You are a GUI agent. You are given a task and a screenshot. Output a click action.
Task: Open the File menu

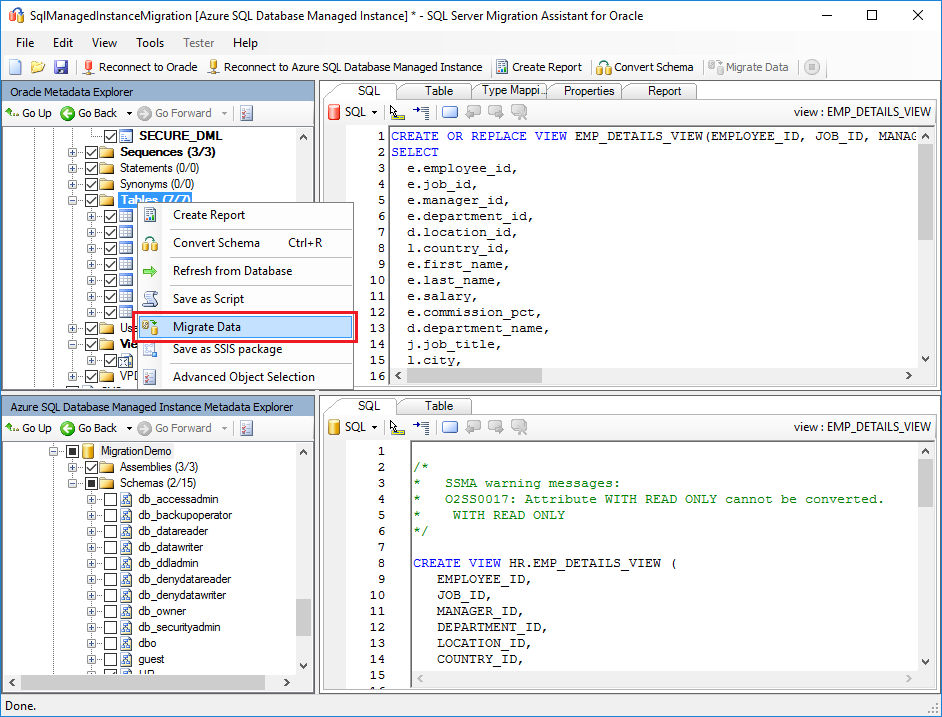click(25, 43)
